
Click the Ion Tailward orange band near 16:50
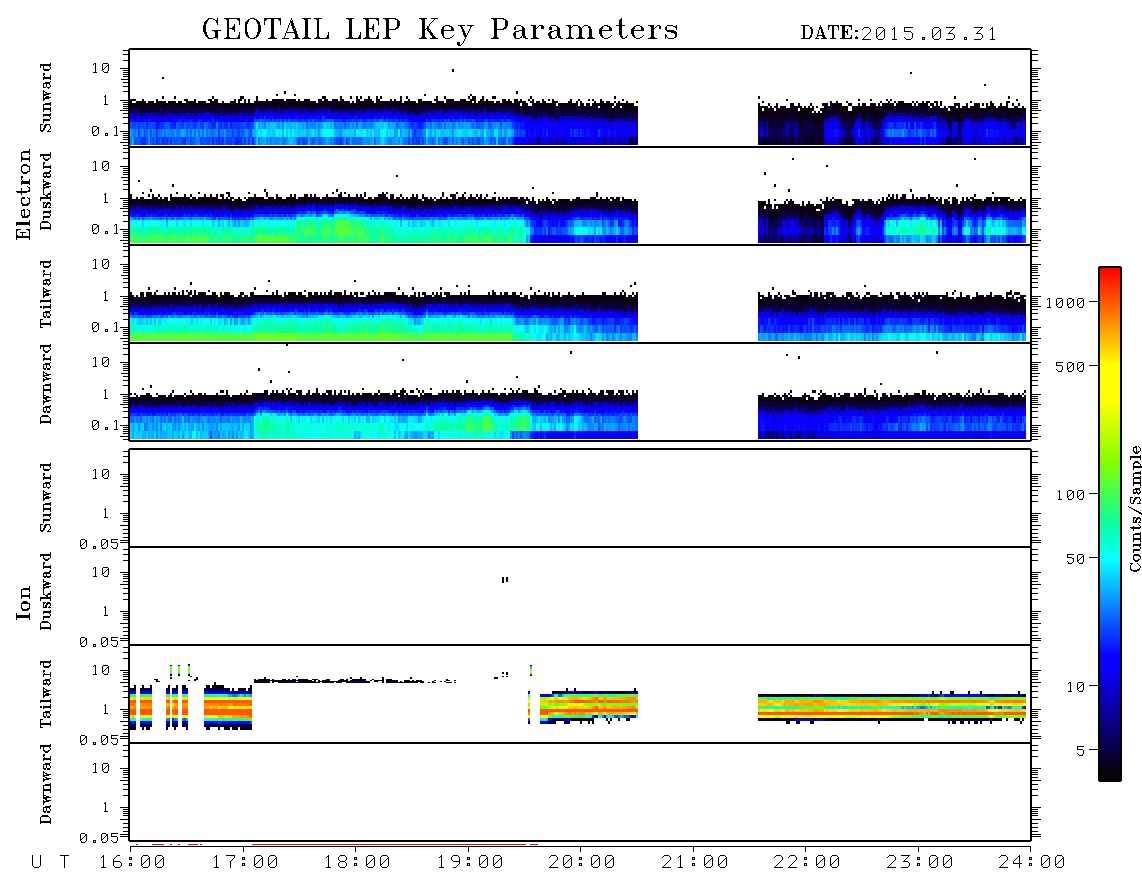click(228, 707)
